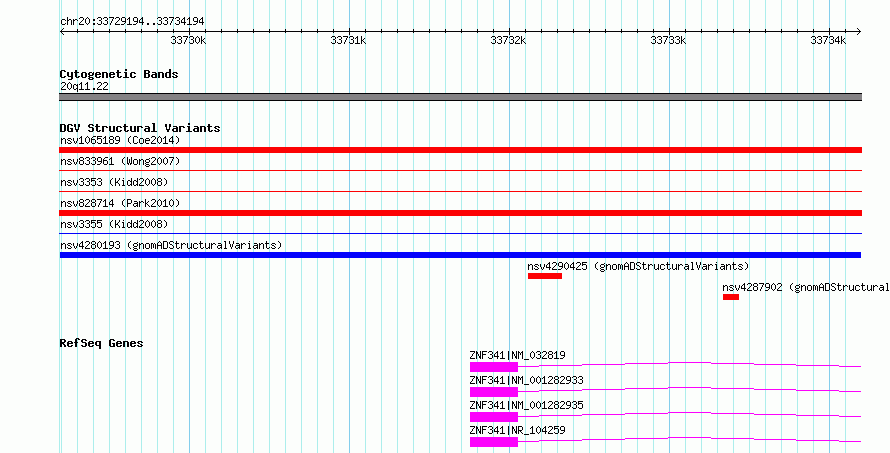Open variant nsv4290425 gnomAD label

pos(638,266)
